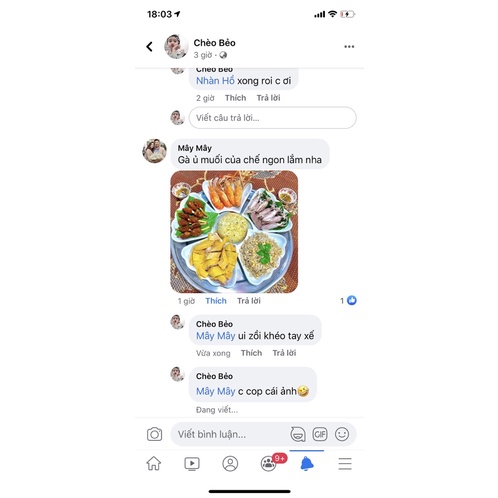The height and width of the screenshot is (498, 498).
Task: Open the GIF picker in the comment box
Action: tap(320, 434)
